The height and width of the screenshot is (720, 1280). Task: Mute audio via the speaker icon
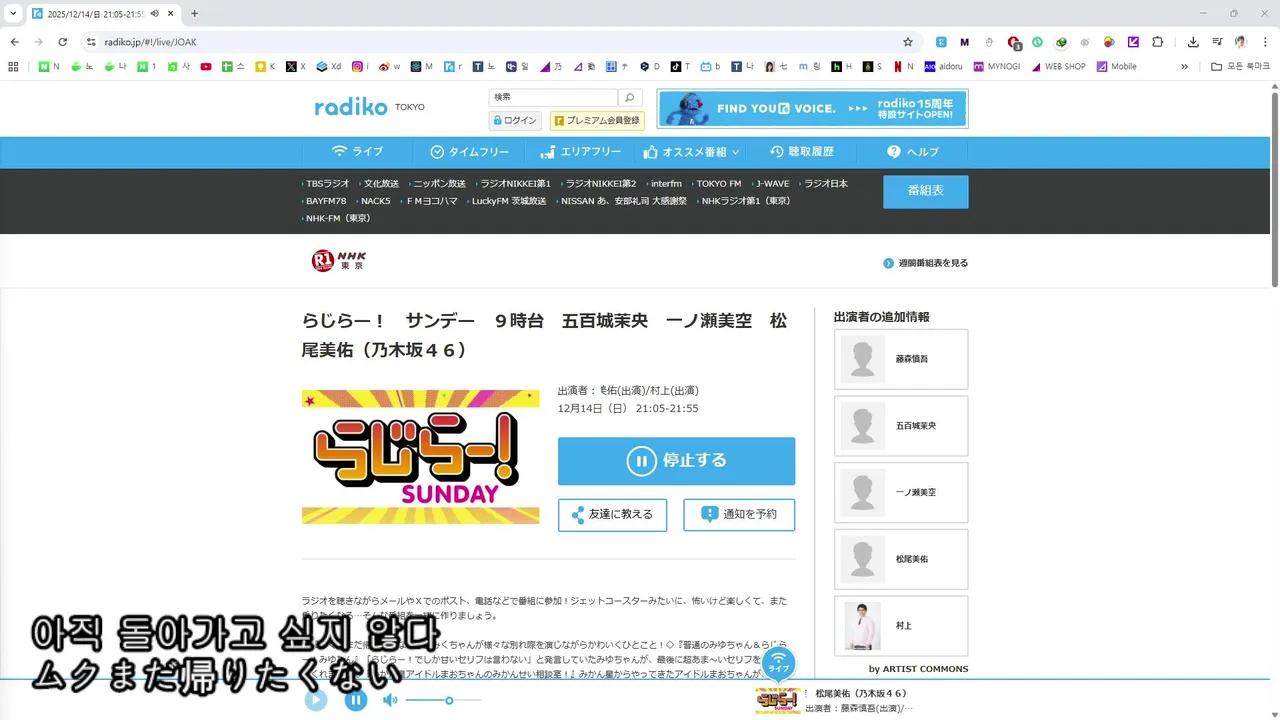click(x=390, y=700)
